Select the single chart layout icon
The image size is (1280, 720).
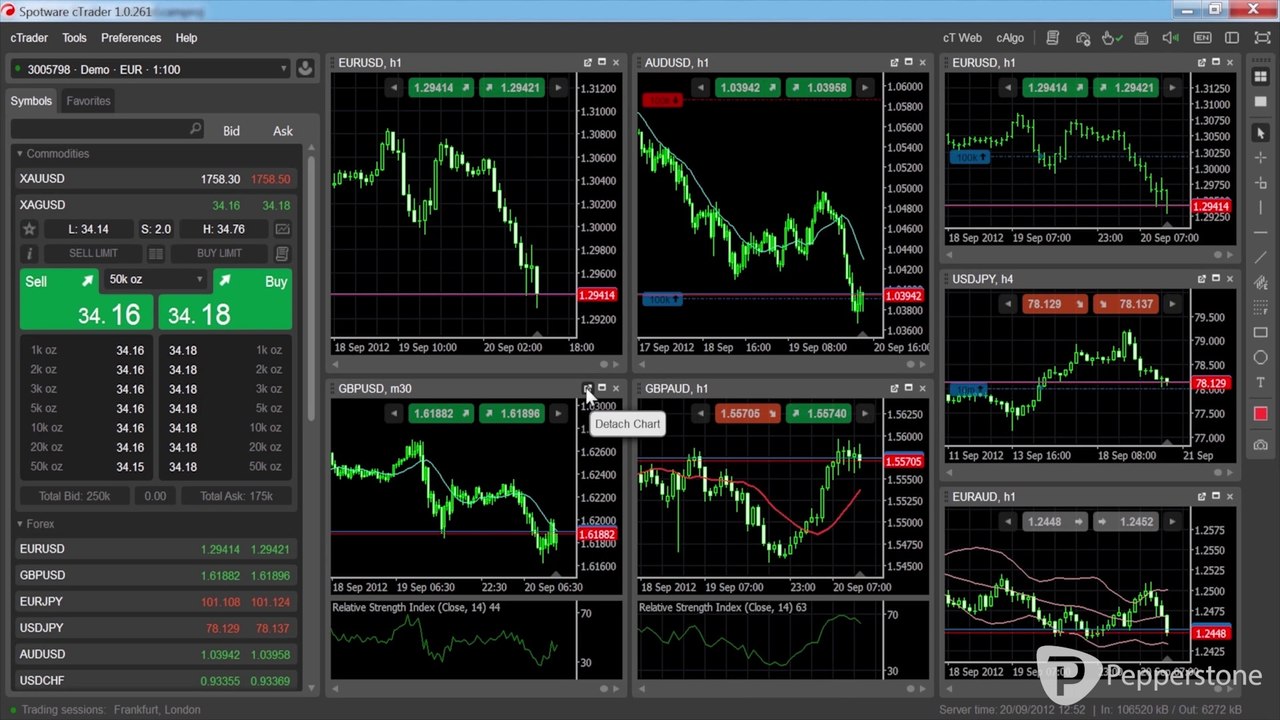click(1260, 102)
